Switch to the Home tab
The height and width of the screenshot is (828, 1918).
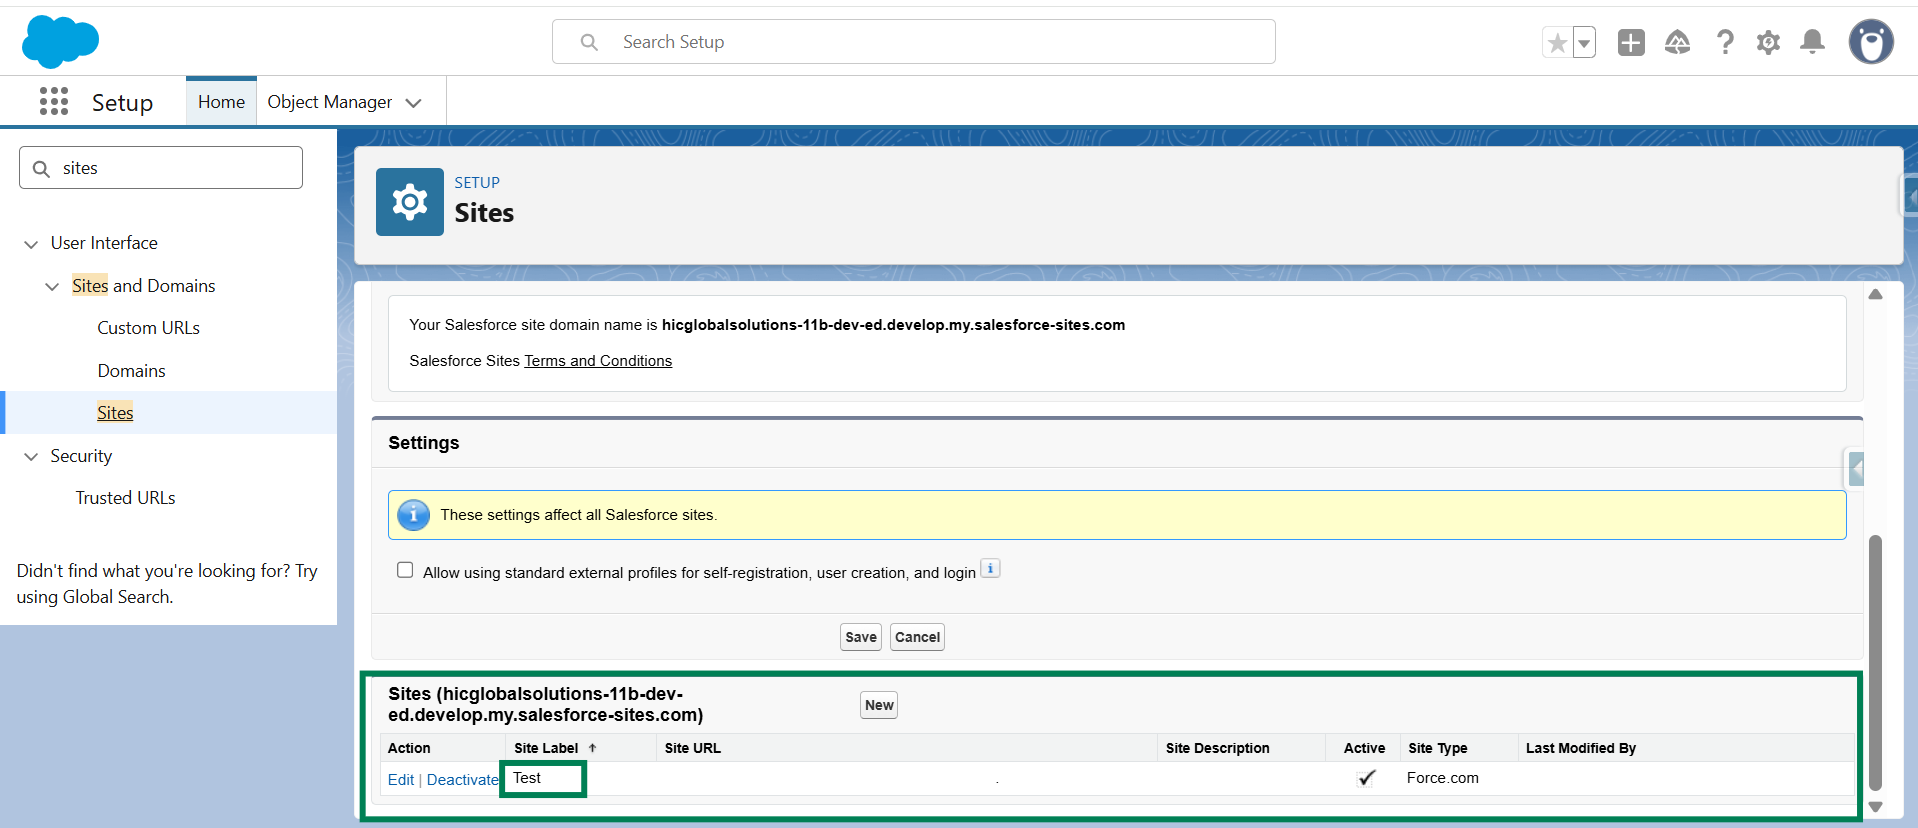coord(221,102)
